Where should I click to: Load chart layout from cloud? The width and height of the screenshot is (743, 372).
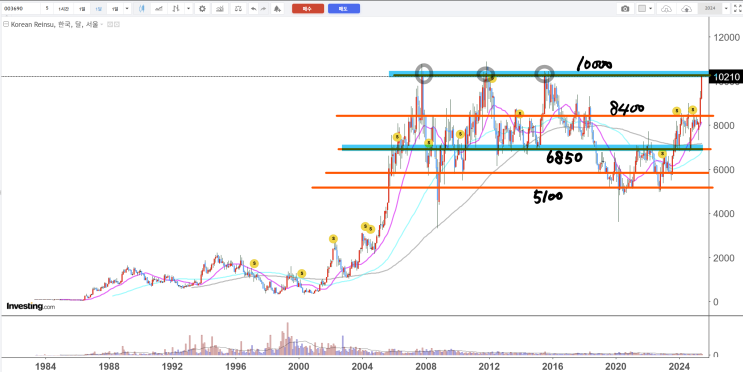(666, 9)
